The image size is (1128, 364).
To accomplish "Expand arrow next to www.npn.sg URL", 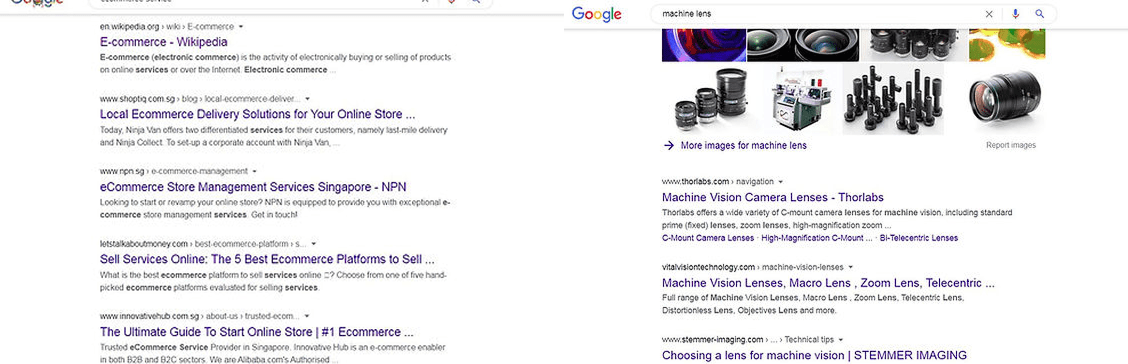I will click(254, 171).
